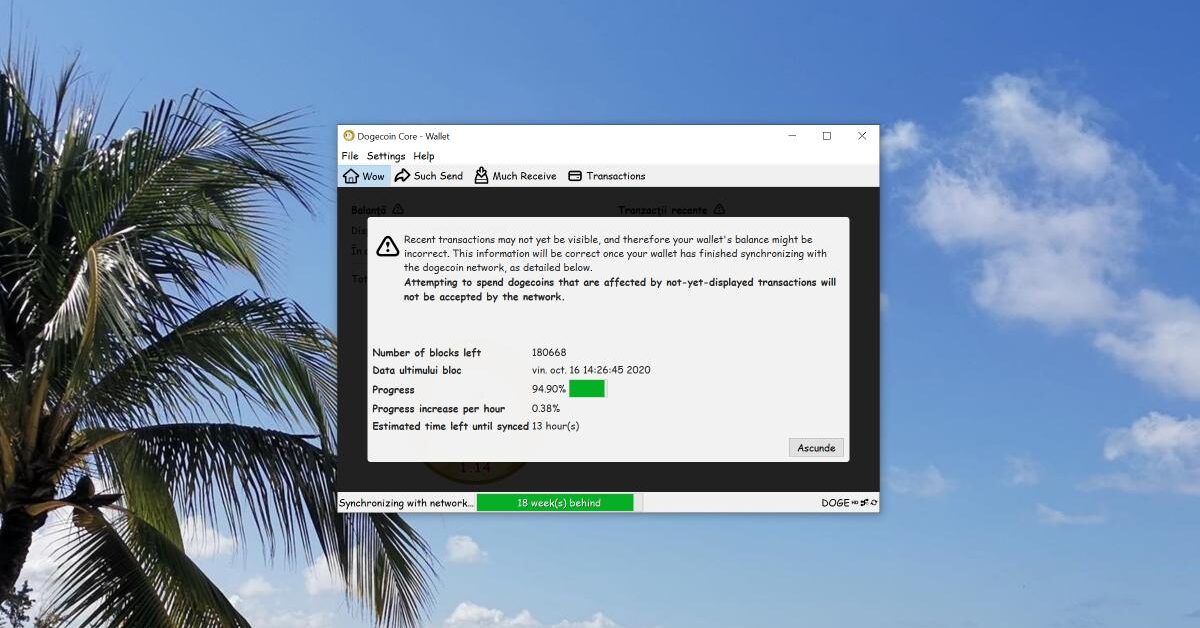Open the Settings menu
Image resolution: width=1200 pixels, height=628 pixels.
[386, 156]
